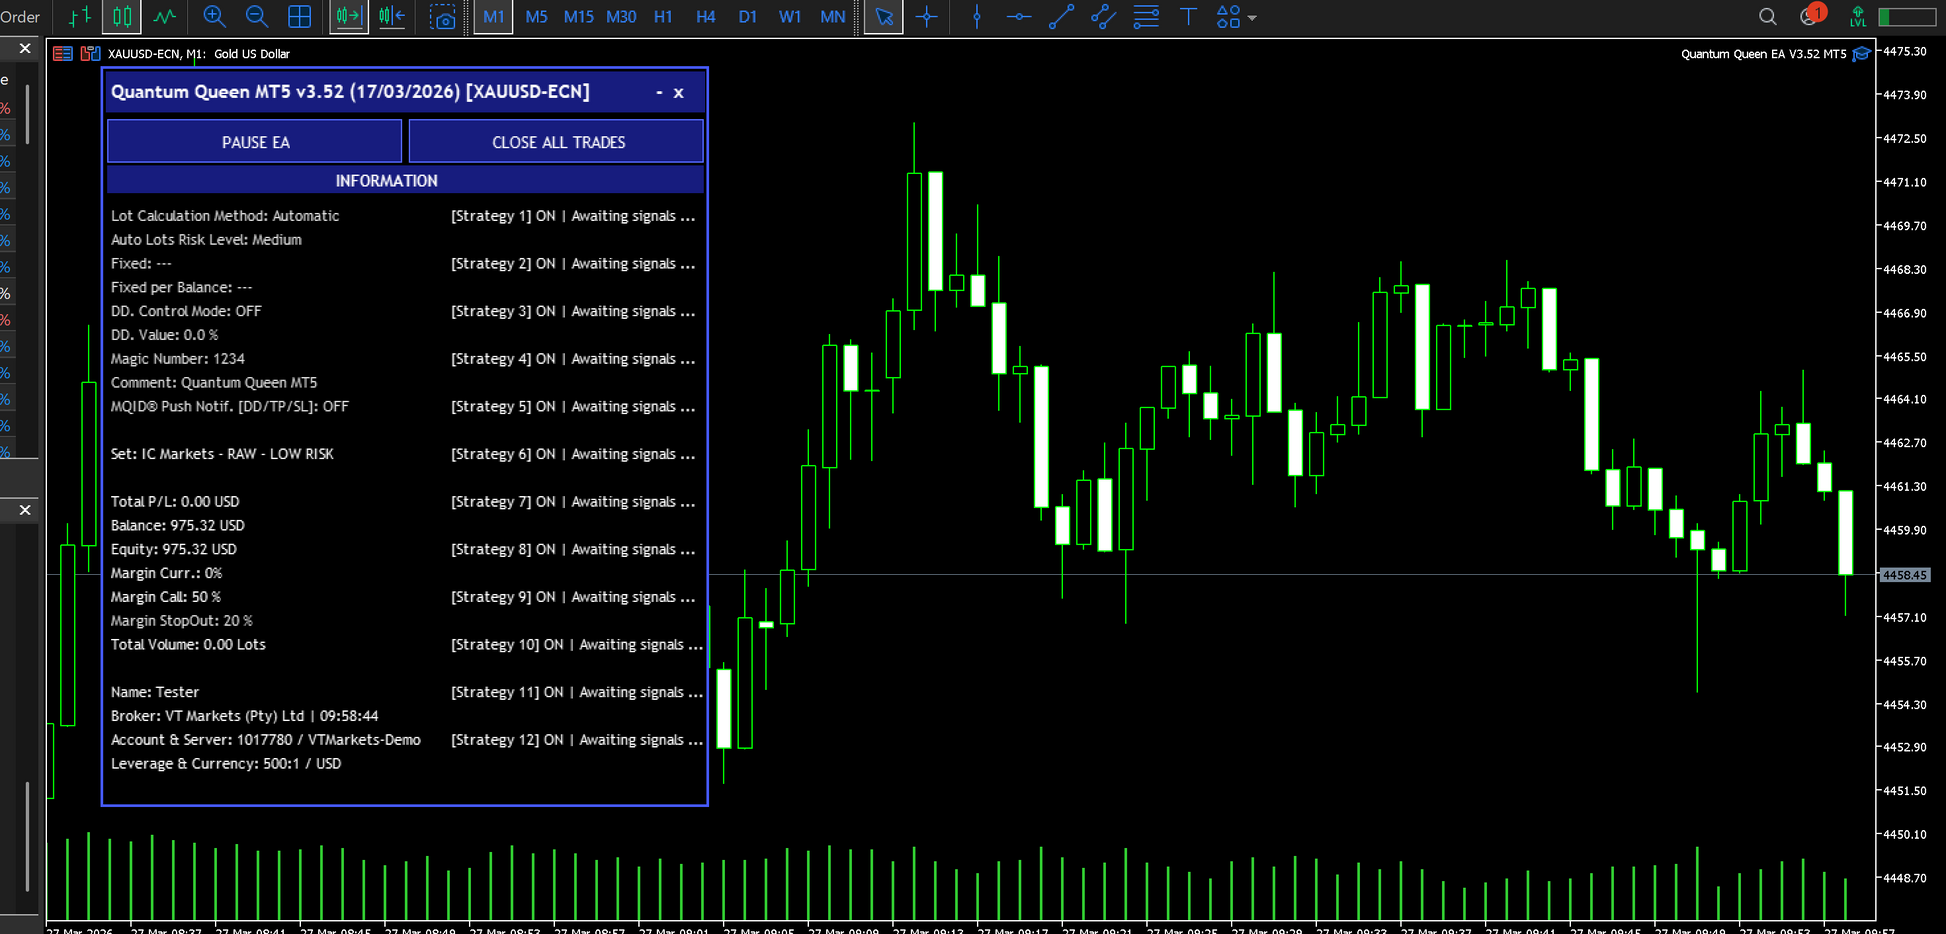Toggle auto scroll to latest bar
Viewport: 1946px width, 934px height.
(349, 17)
